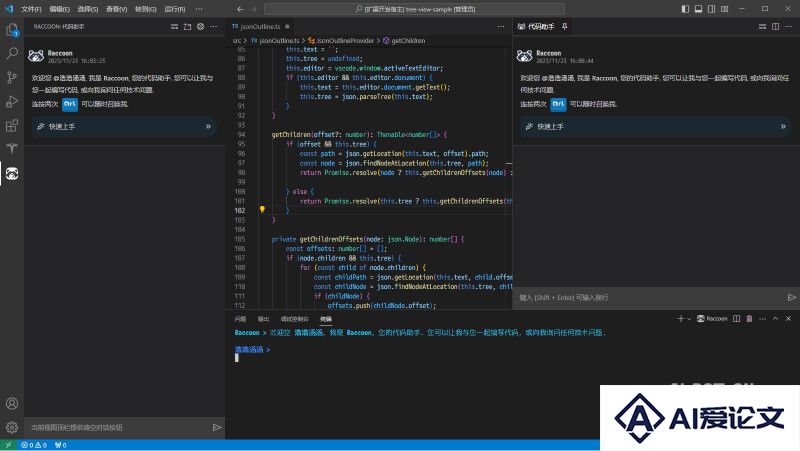Go forward with title bar arrow
This screenshot has width=800, height=451.
click(254, 9)
